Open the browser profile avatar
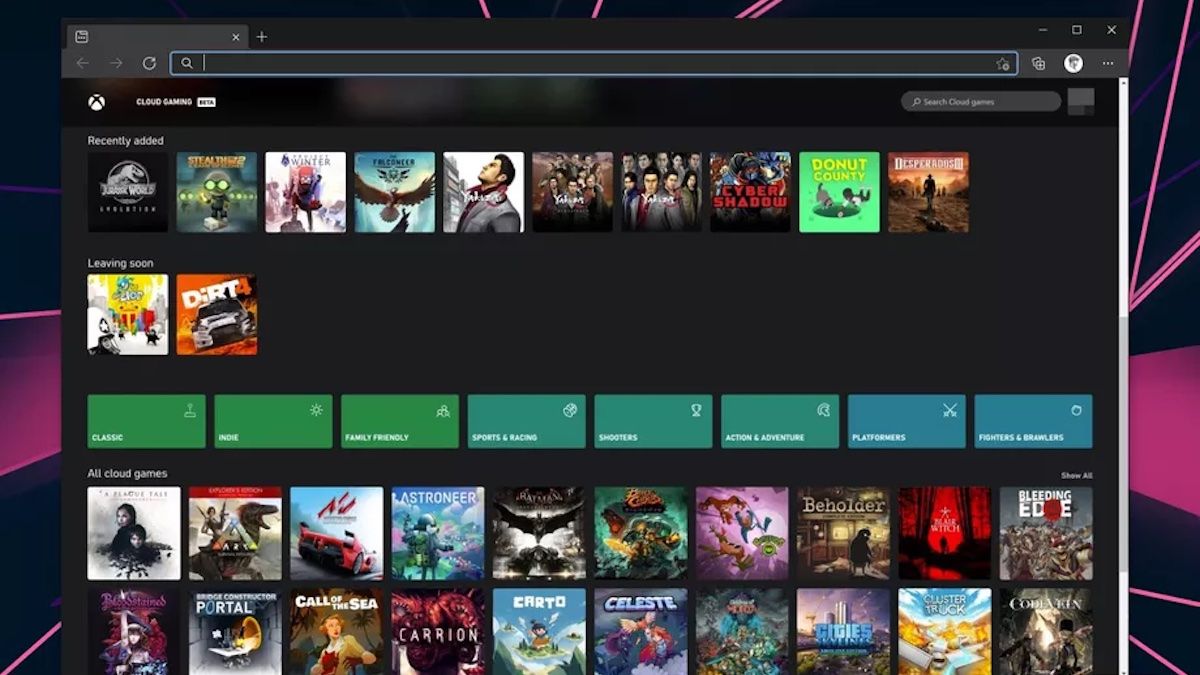This screenshot has width=1200, height=675. click(1073, 63)
